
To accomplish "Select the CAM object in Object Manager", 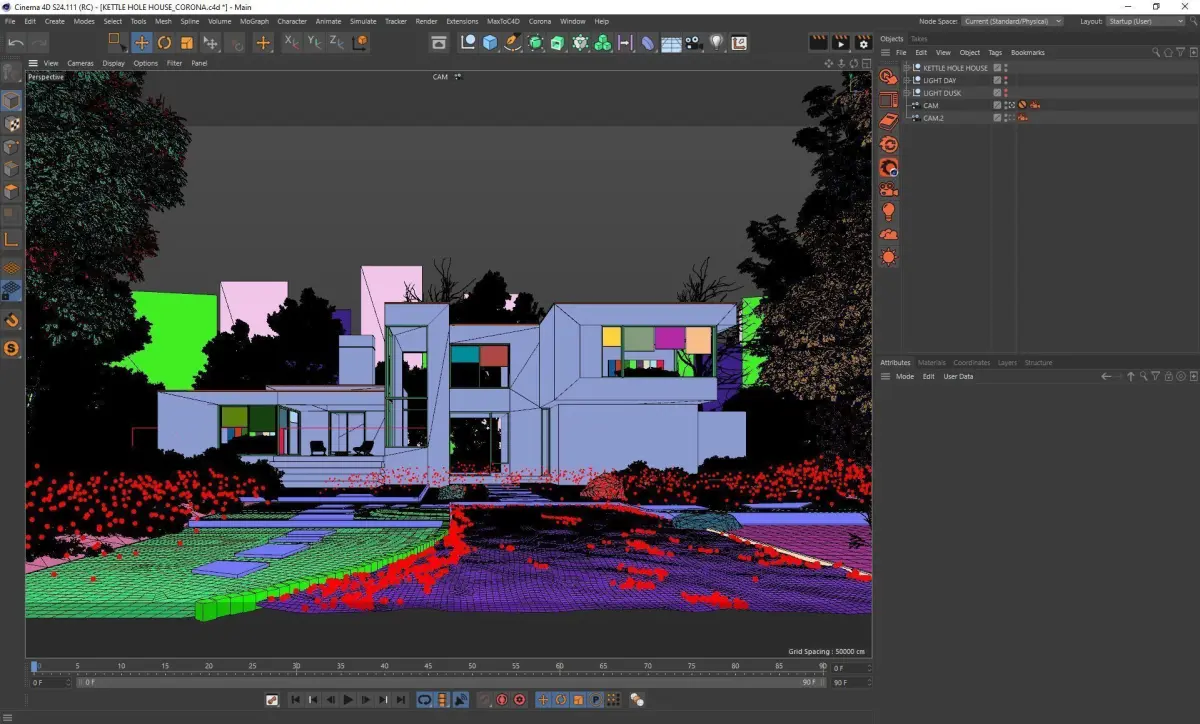I will (931, 105).
